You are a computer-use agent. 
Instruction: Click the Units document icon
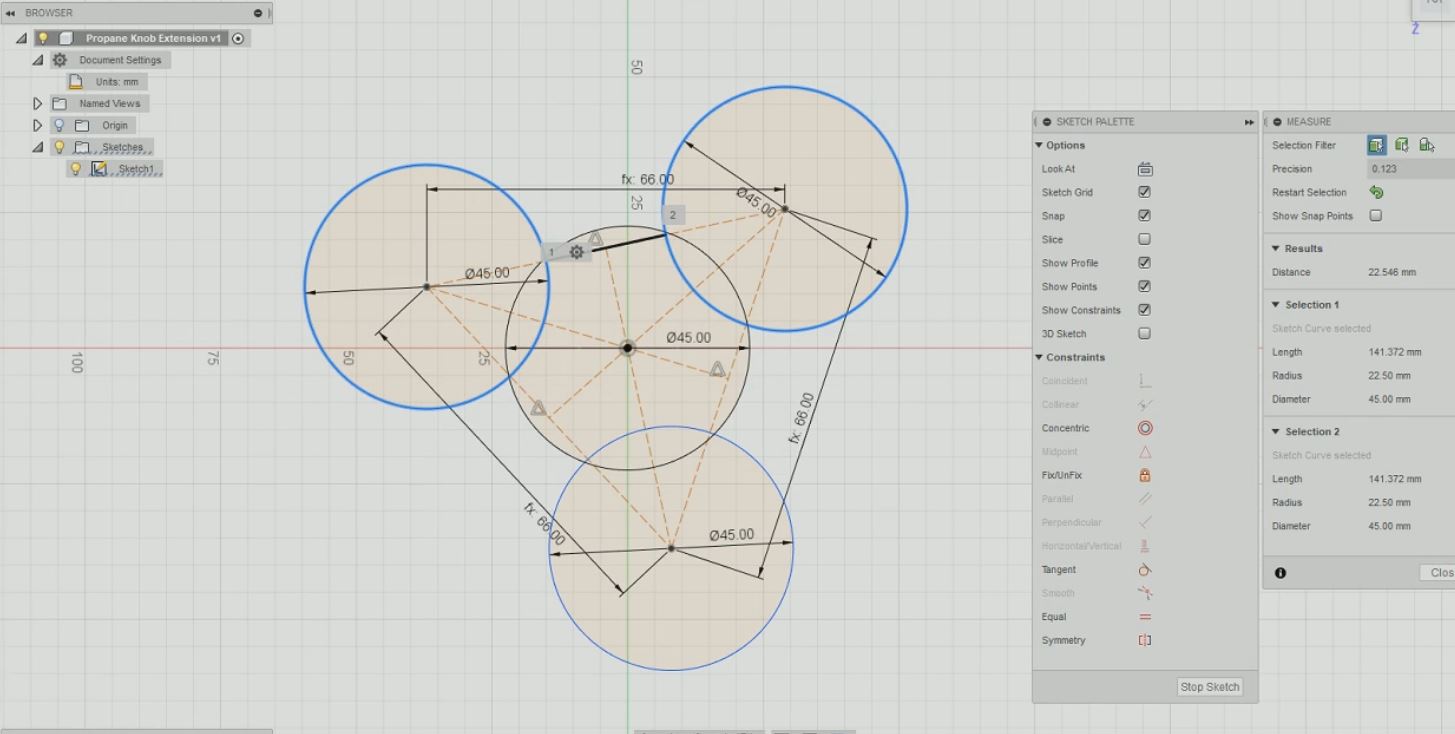tap(76, 82)
